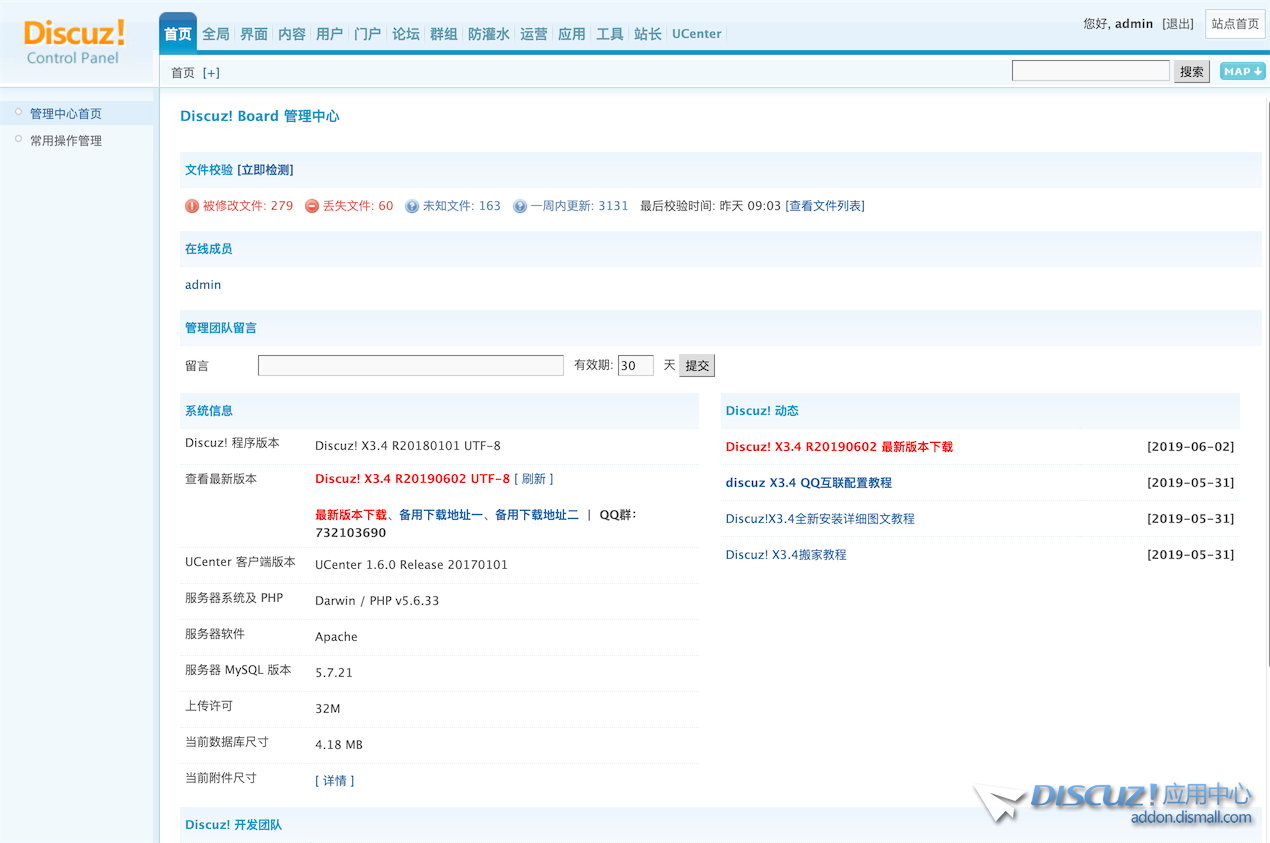
Task: Open 备用下载地址一 link
Action: (441, 515)
